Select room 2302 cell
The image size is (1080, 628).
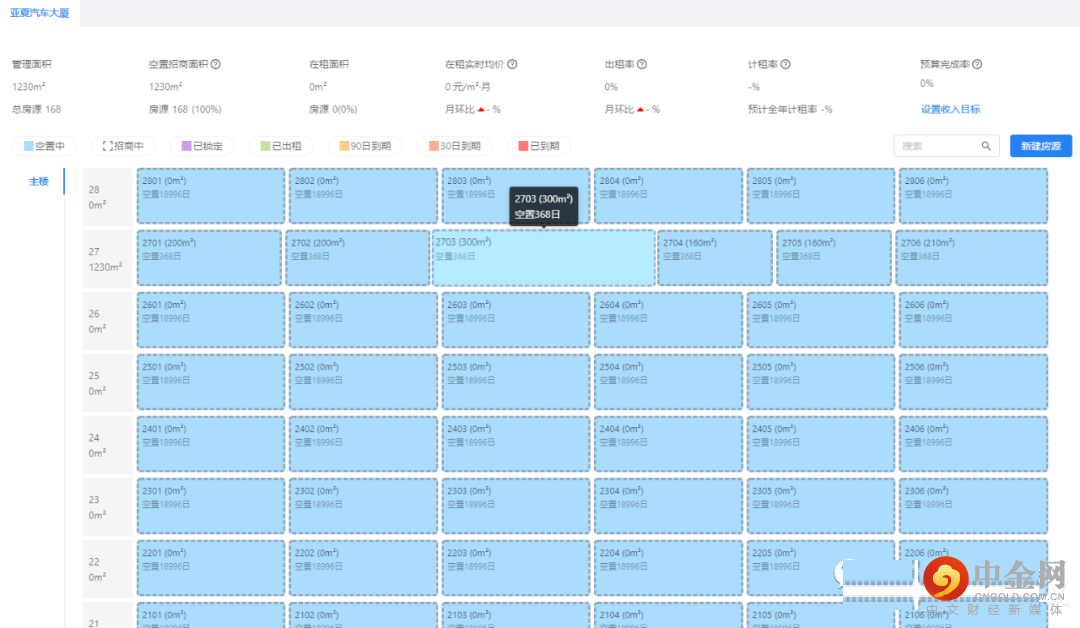[363, 506]
